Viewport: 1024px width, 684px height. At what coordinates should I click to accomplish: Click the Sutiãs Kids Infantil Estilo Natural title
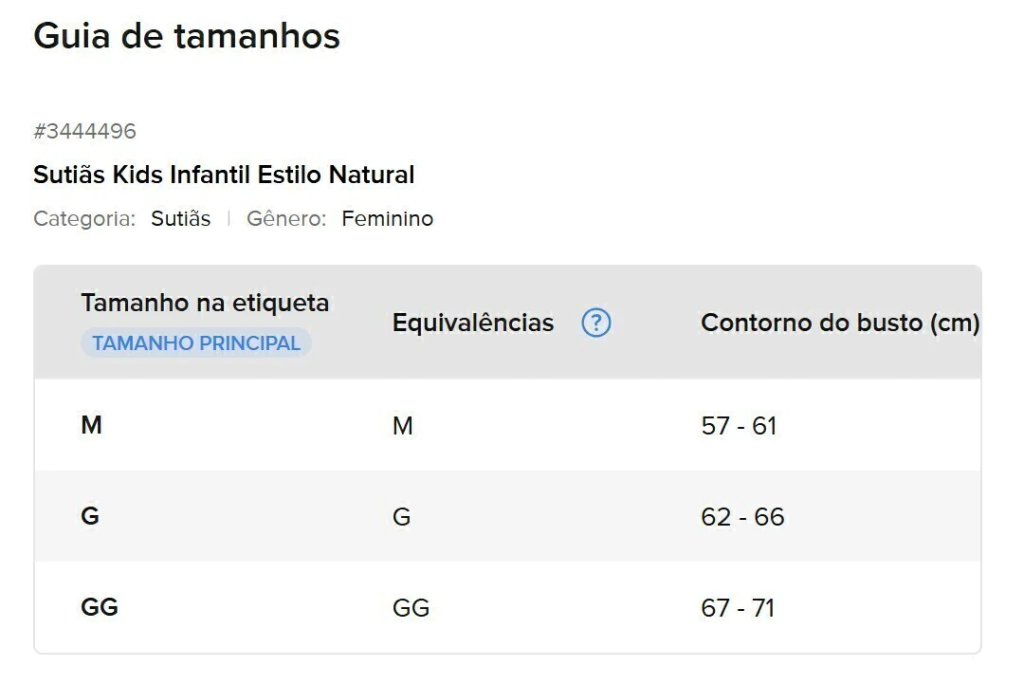click(224, 175)
